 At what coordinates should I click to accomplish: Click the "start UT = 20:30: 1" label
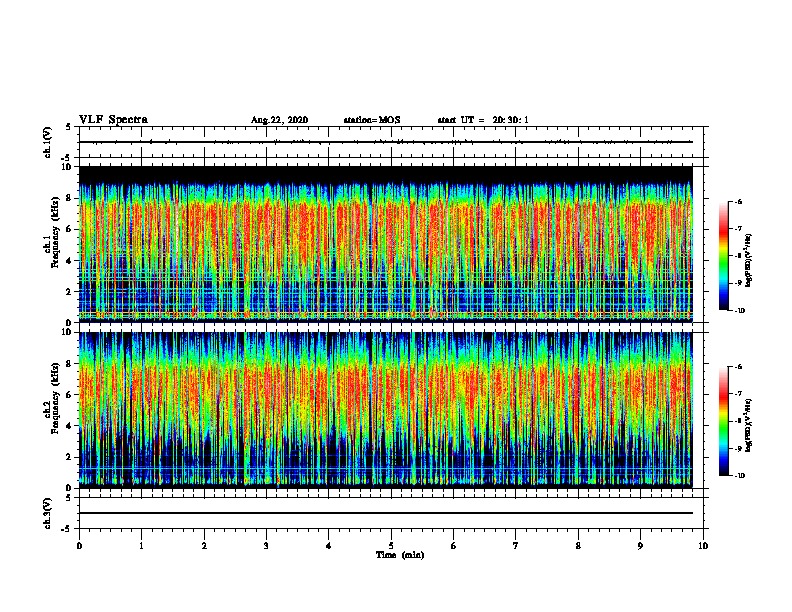tap(483, 120)
